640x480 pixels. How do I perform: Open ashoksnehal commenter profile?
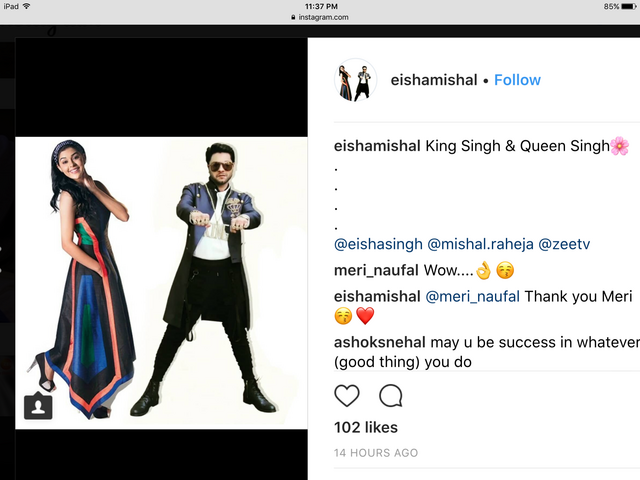point(380,342)
